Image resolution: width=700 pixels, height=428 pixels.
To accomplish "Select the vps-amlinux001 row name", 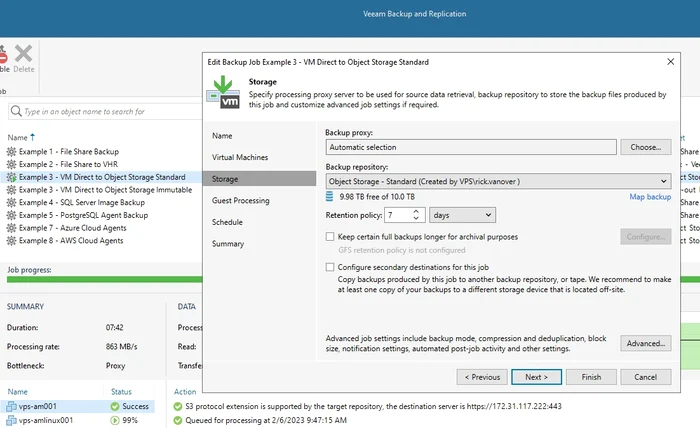I will point(46,420).
